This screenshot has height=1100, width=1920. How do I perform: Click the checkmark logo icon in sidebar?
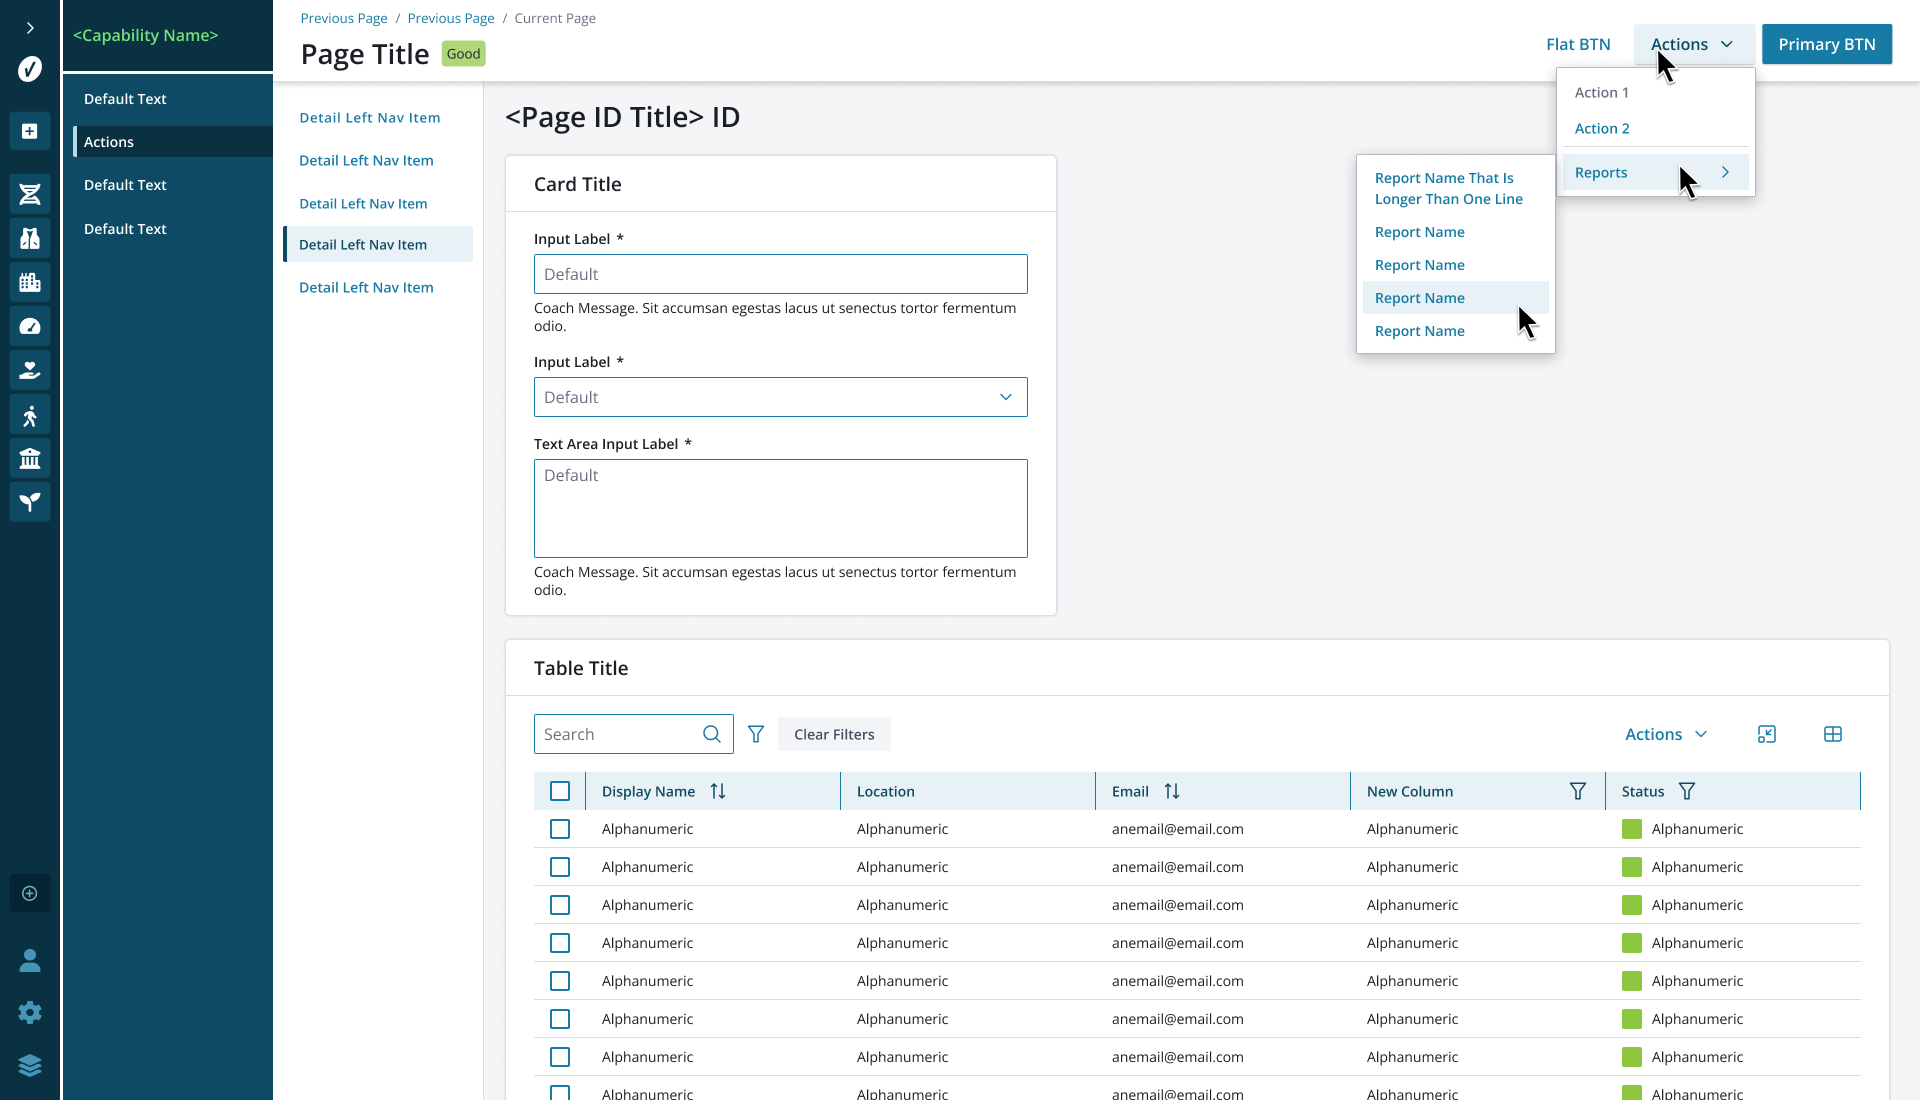point(30,69)
